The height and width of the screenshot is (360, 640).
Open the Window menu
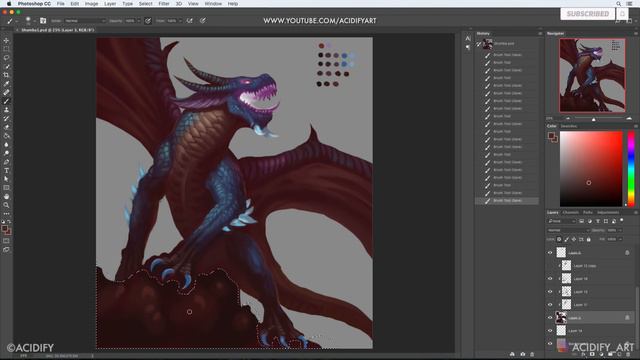coord(213,4)
